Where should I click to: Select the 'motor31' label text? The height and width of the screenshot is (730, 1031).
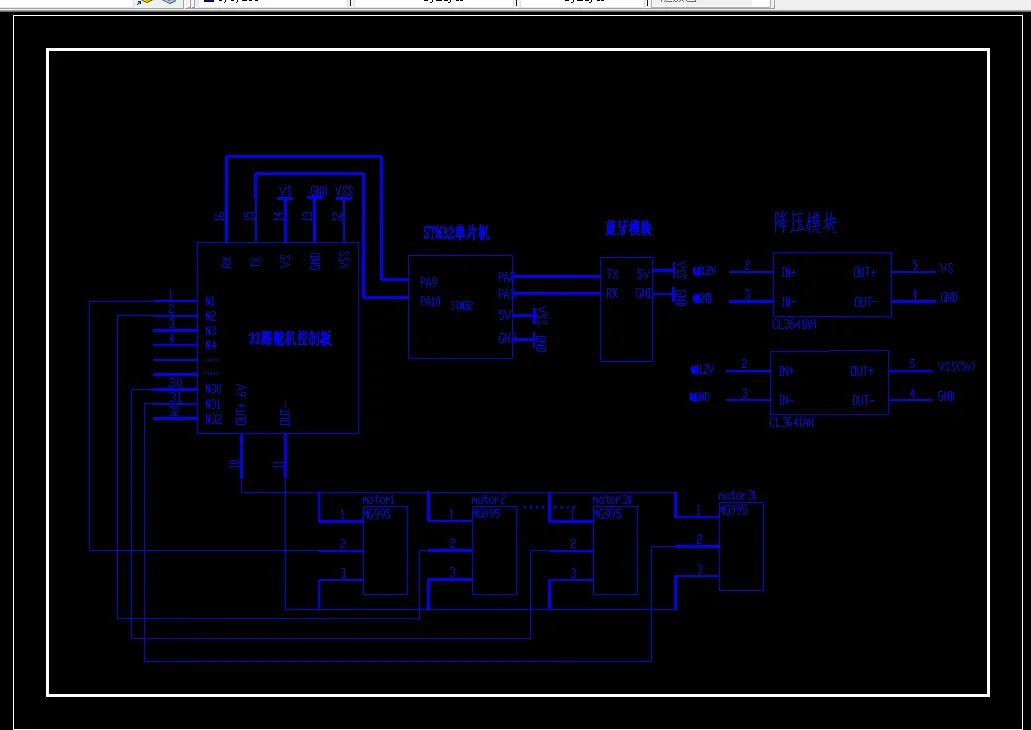pos(737,496)
